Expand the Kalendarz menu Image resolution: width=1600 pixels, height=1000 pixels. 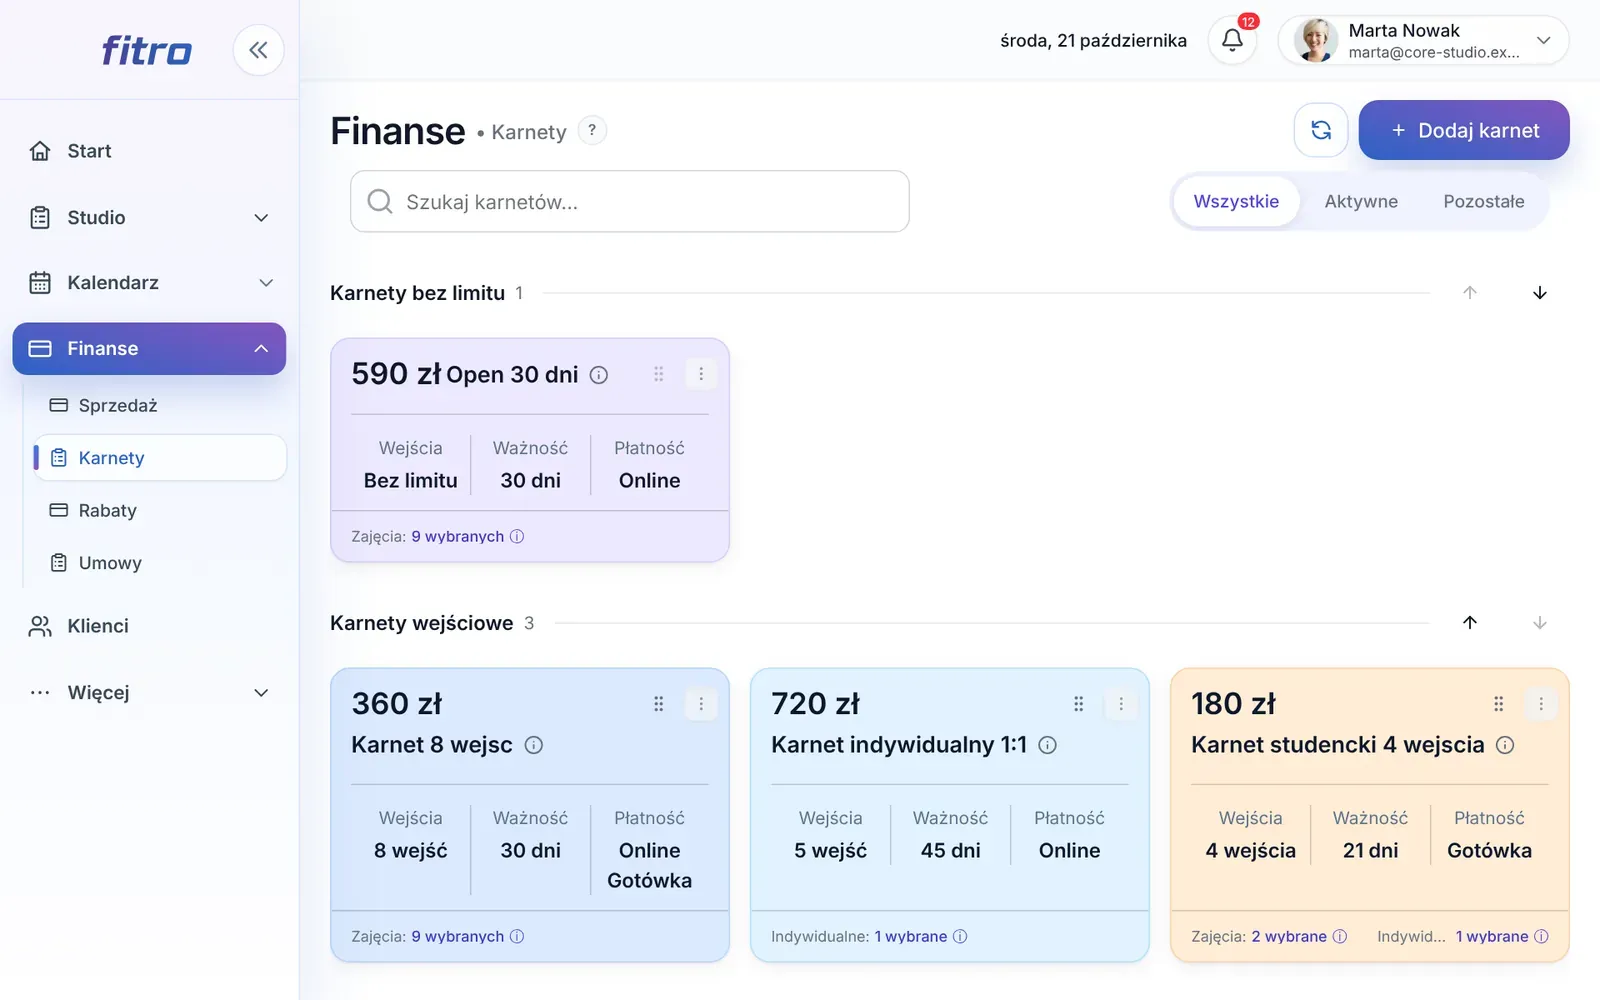click(149, 283)
